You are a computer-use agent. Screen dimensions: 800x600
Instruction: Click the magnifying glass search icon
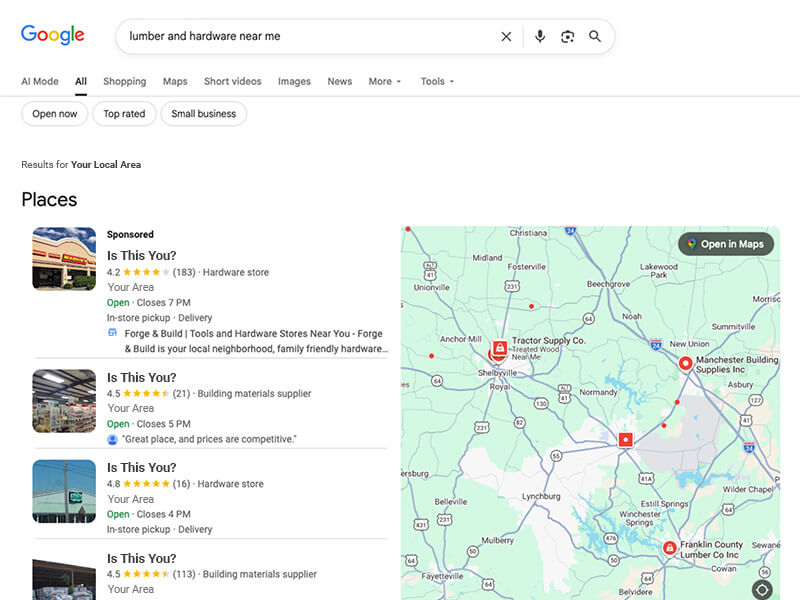coord(595,37)
